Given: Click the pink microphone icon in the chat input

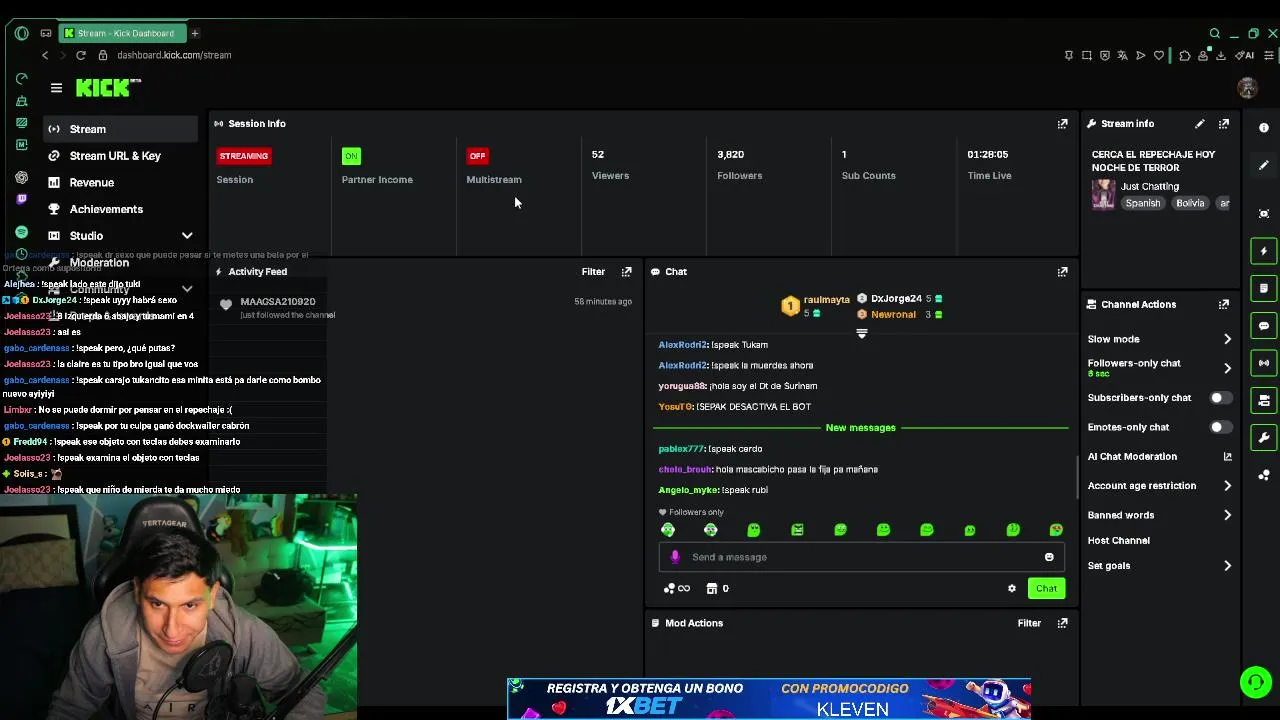Looking at the screenshot, I should pos(675,557).
